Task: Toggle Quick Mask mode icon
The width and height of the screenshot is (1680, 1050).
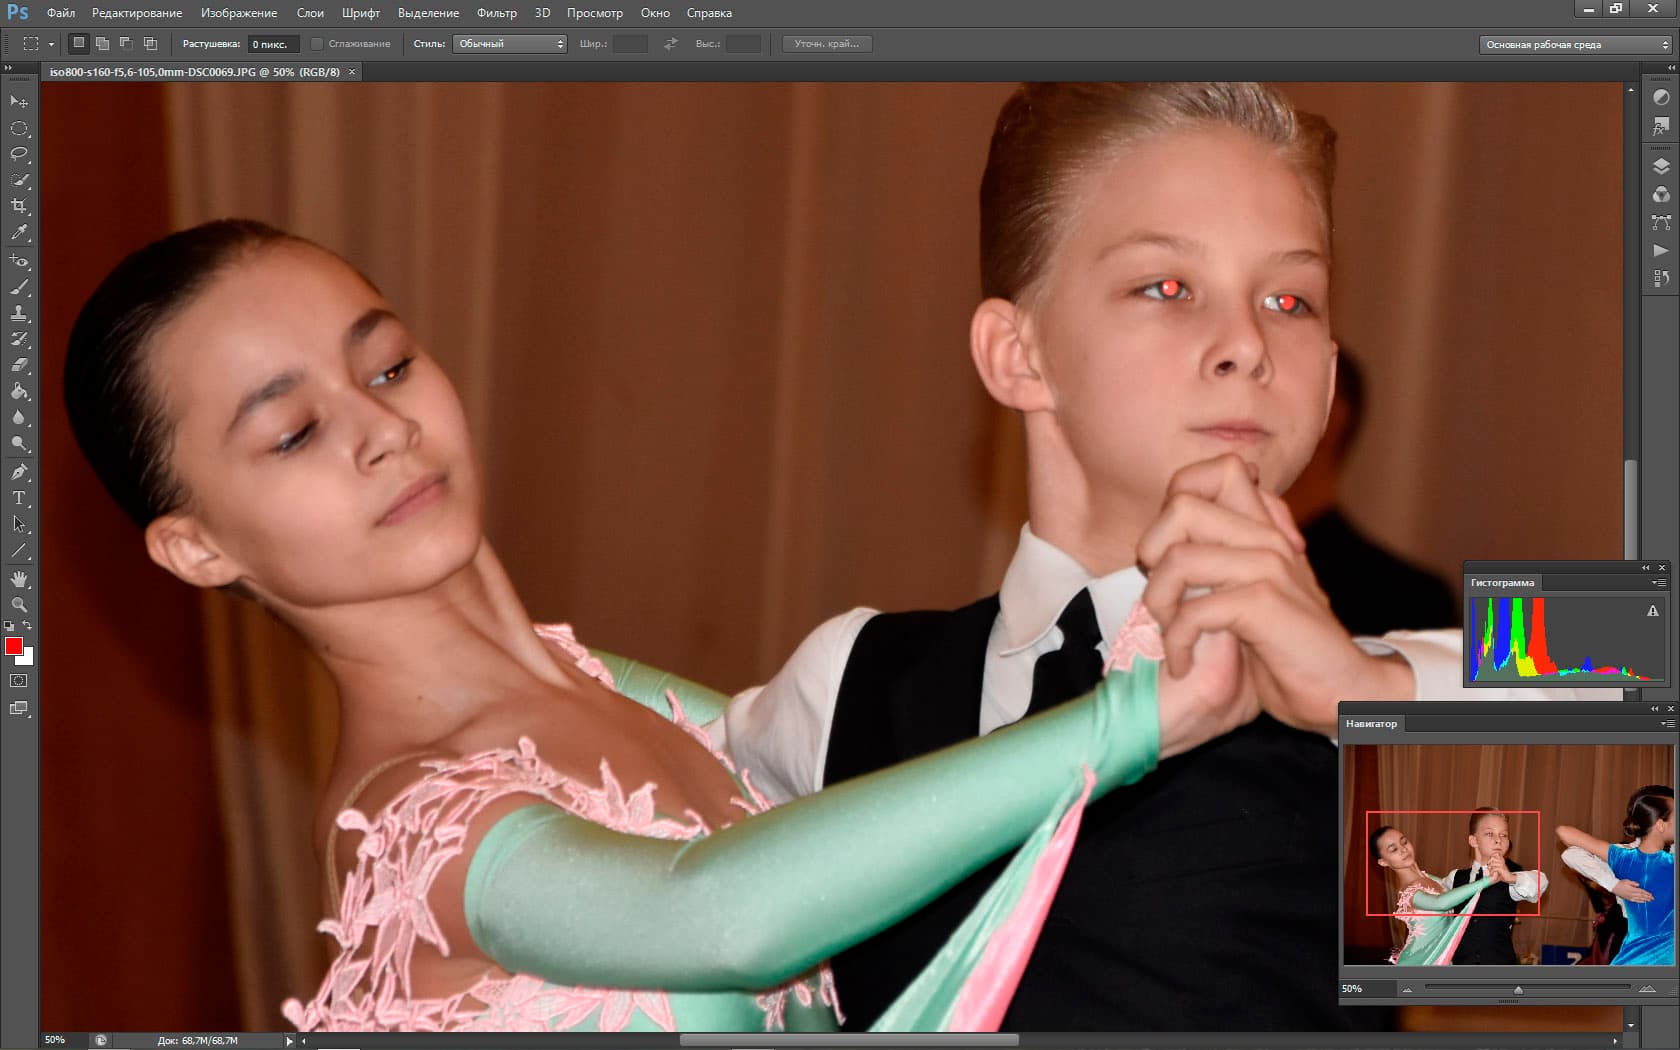Action: pyautogui.click(x=19, y=681)
